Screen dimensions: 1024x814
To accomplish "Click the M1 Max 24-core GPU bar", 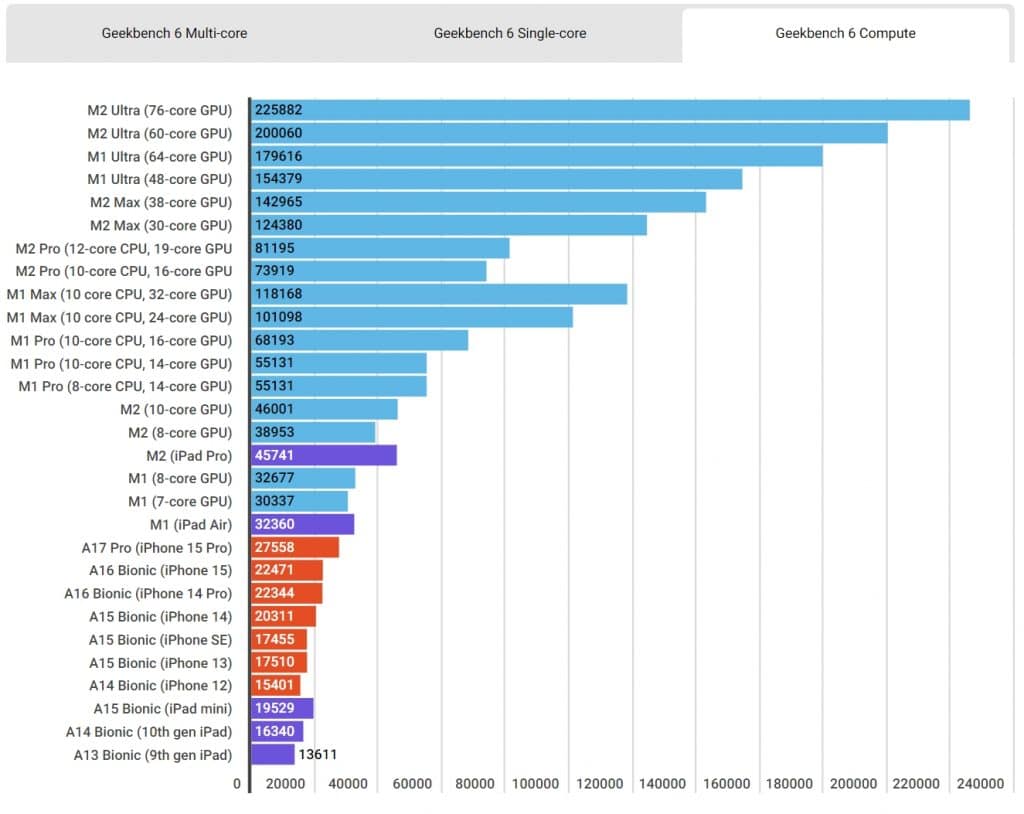I will (x=411, y=317).
